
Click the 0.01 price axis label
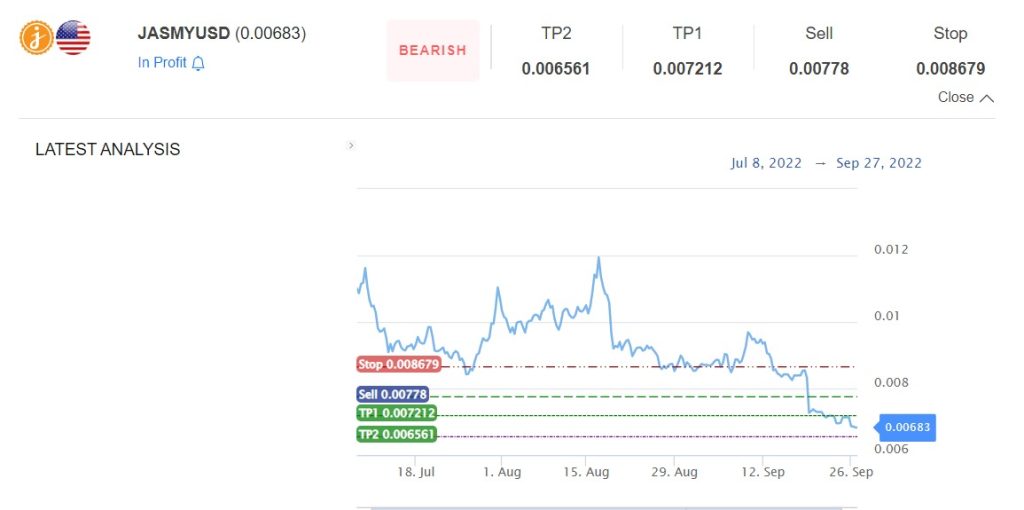pos(887,316)
